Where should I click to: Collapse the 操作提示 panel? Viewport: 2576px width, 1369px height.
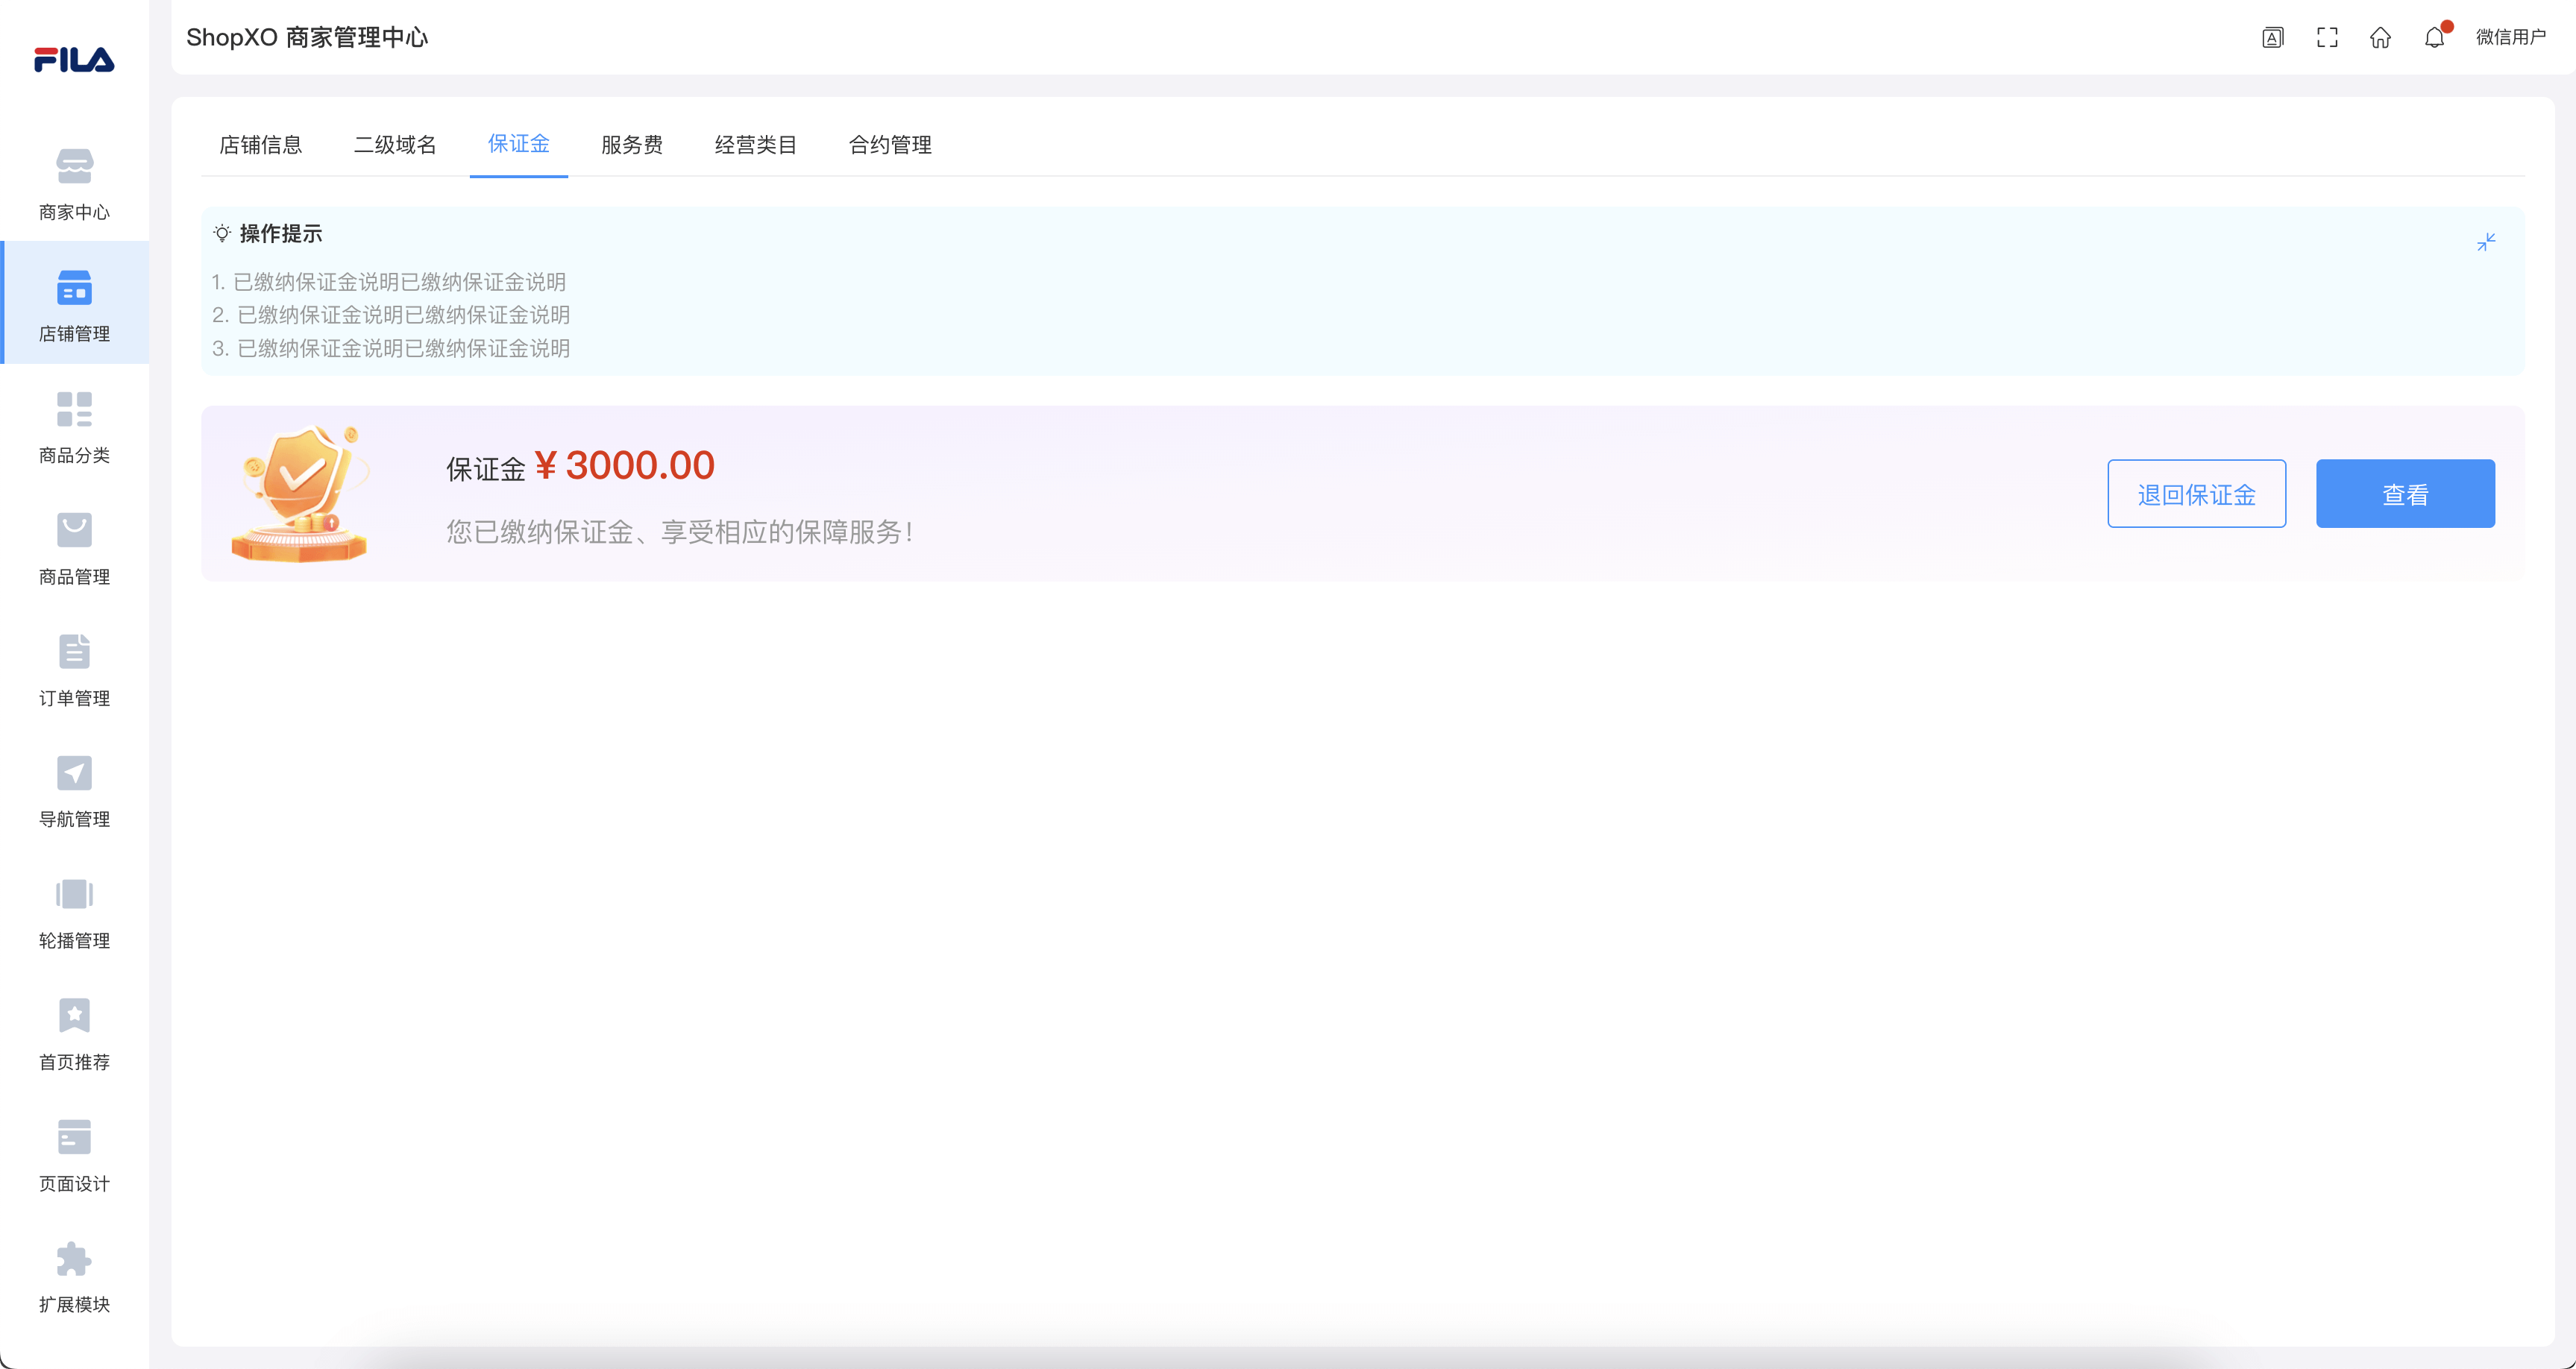point(2486,242)
